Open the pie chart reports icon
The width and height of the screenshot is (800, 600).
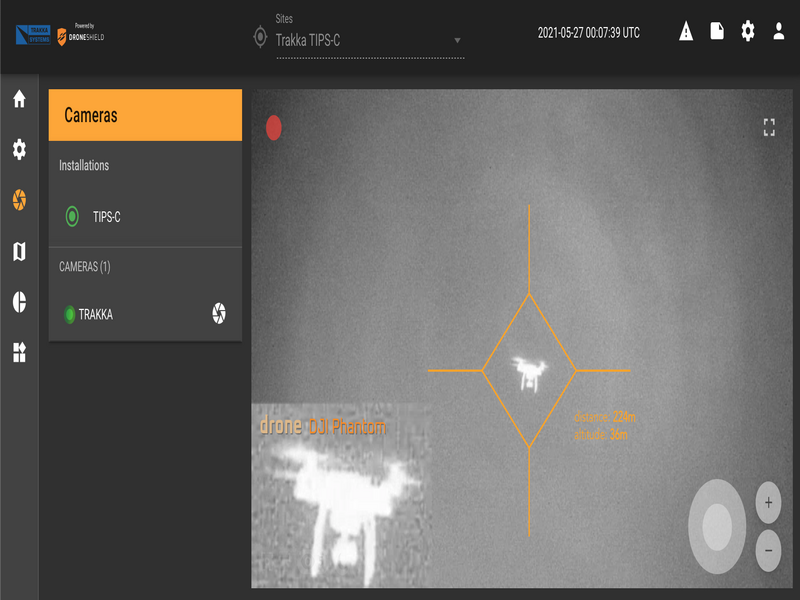(19, 302)
